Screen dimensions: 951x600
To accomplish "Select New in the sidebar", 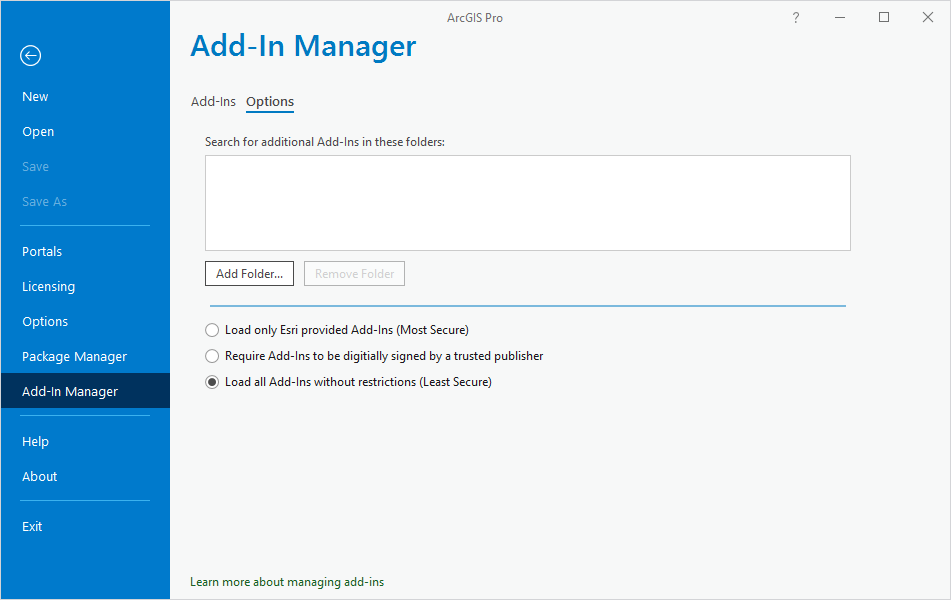I will tap(34, 96).
